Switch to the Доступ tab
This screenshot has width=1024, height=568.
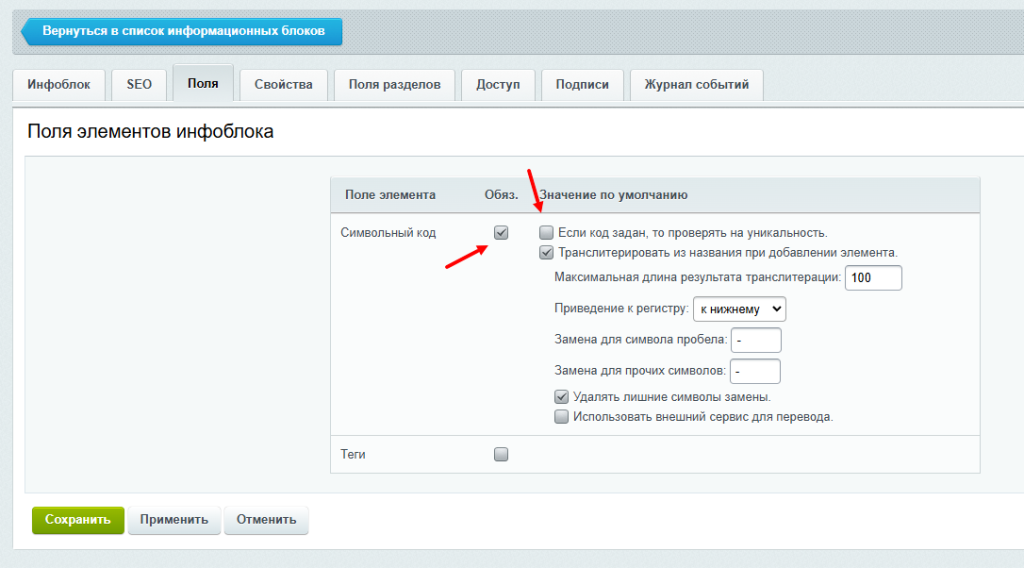tap(498, 85)
